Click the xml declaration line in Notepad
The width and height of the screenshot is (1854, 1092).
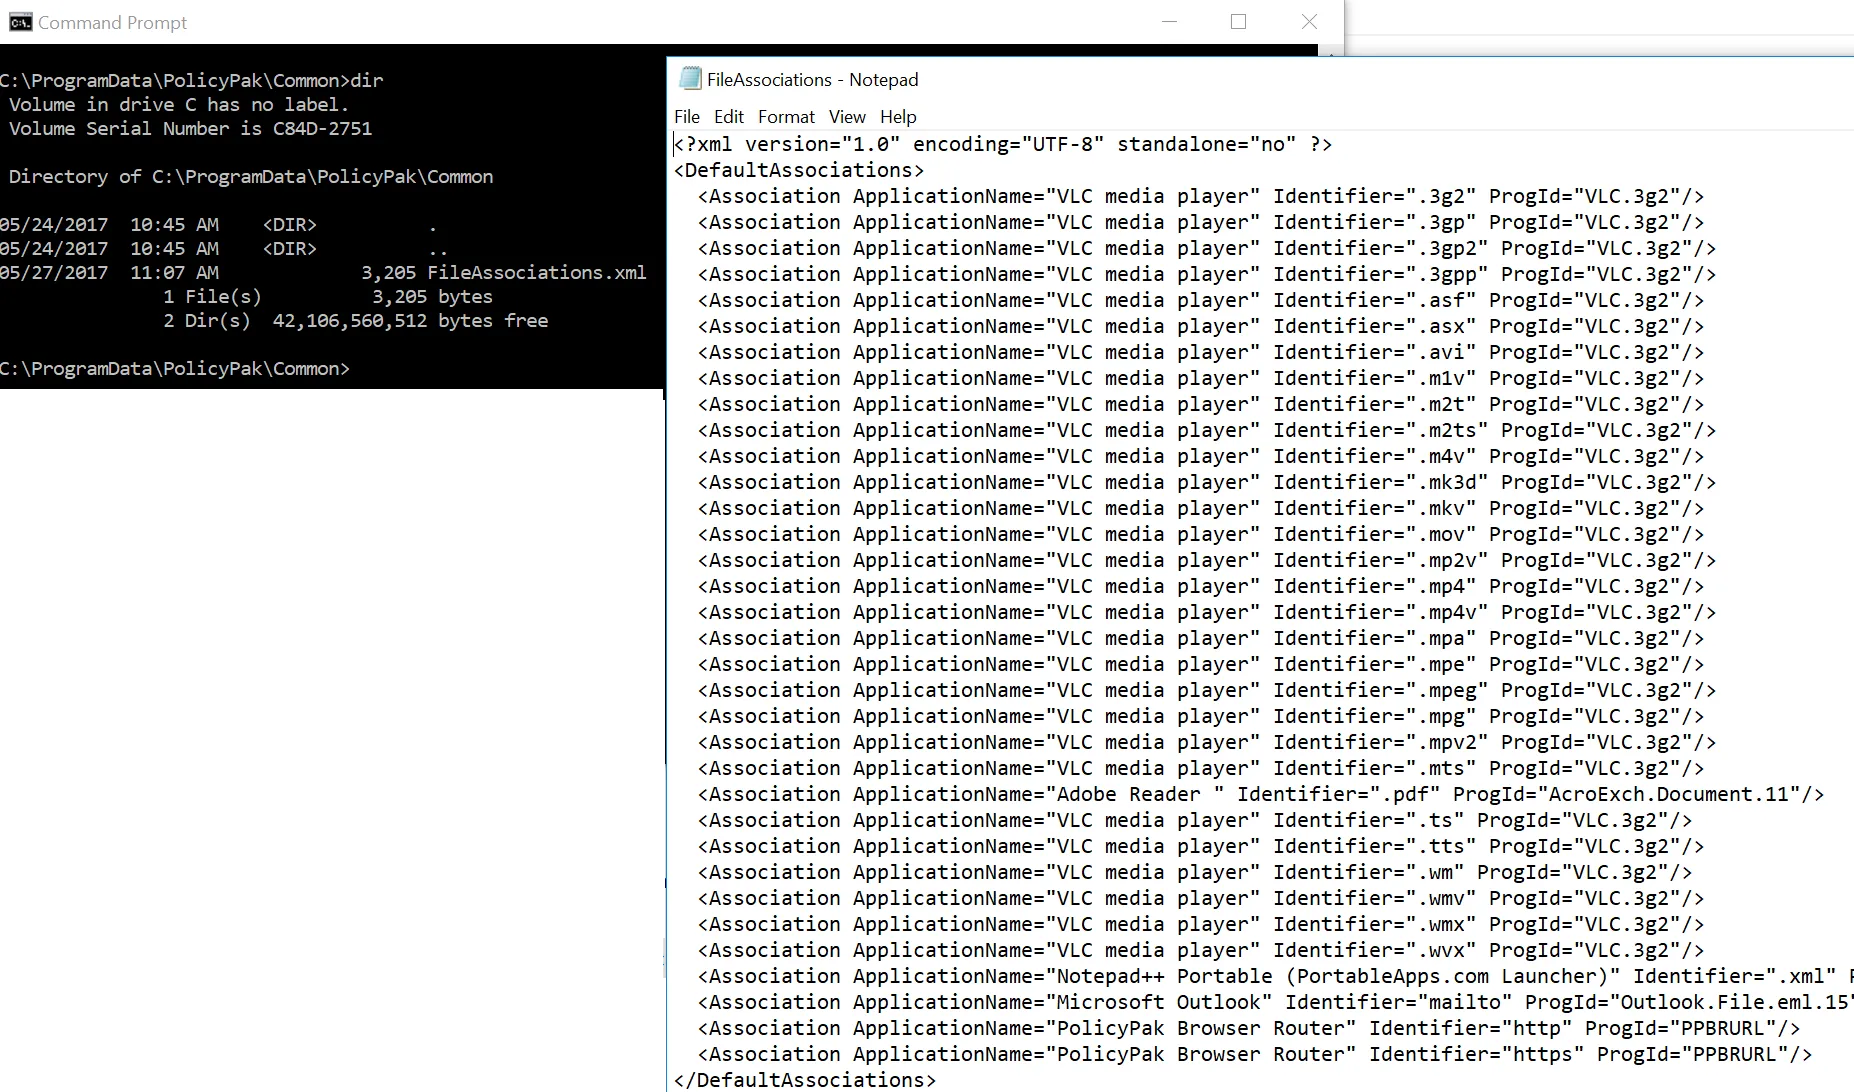tap(1000, 144)
